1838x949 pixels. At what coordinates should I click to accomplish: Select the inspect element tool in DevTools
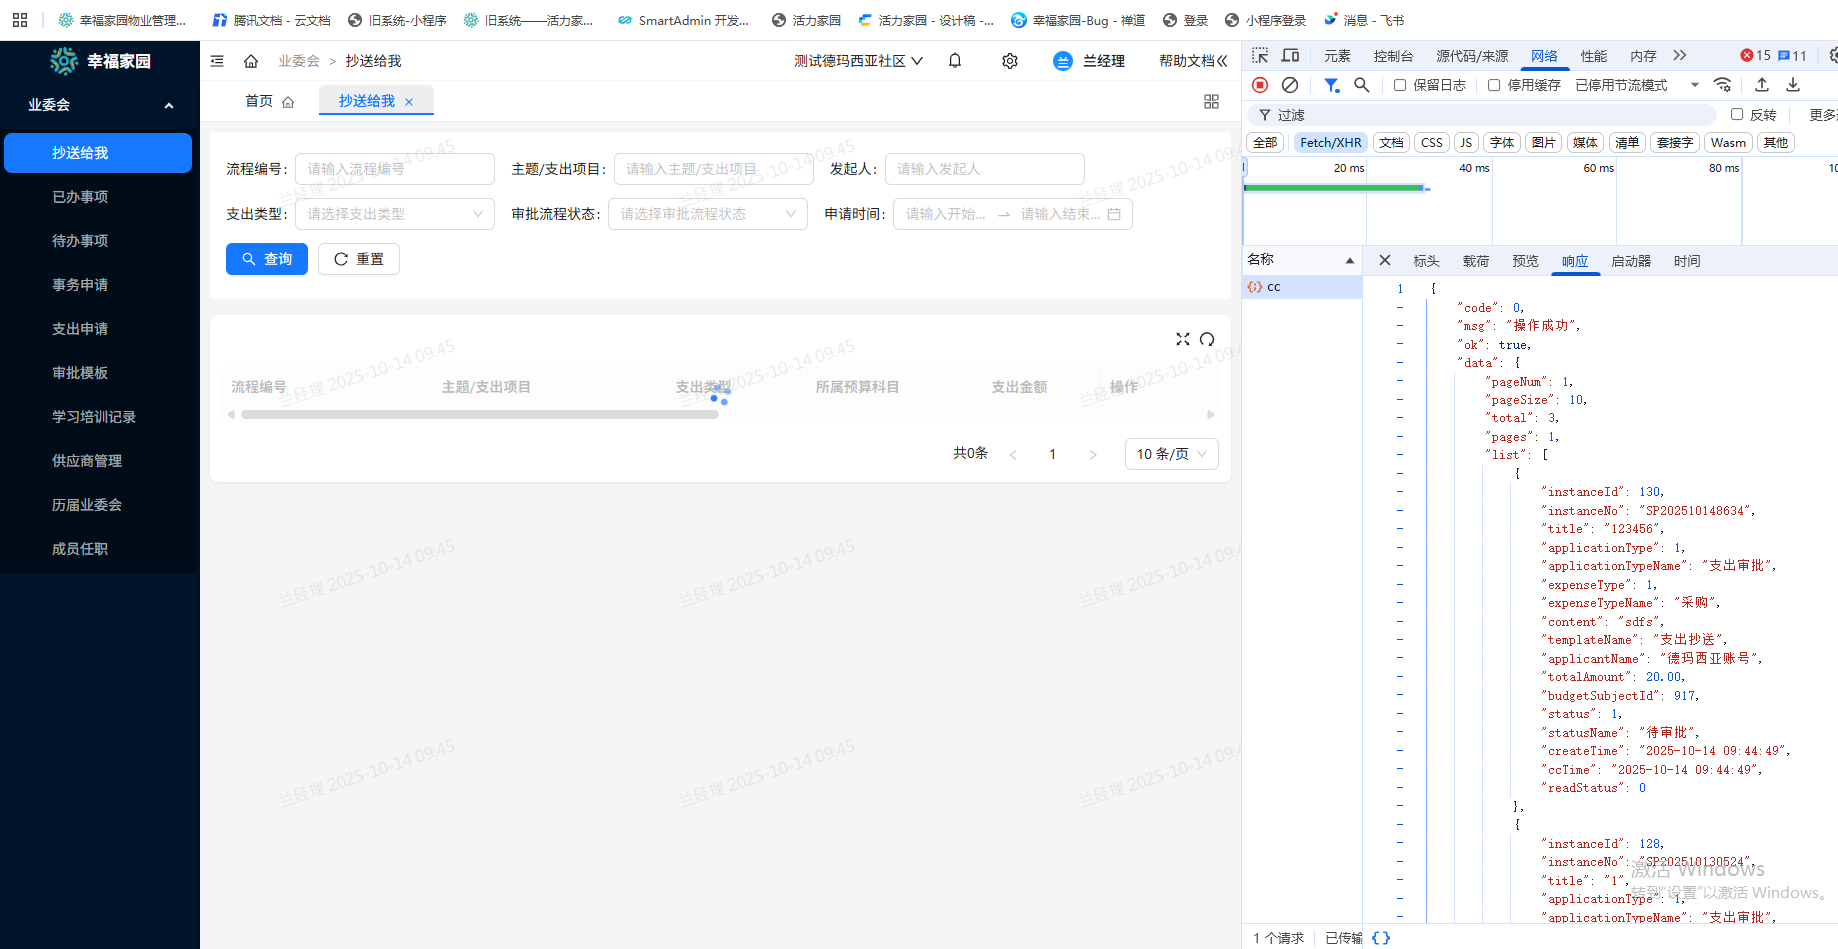[x=1259, y=56]
